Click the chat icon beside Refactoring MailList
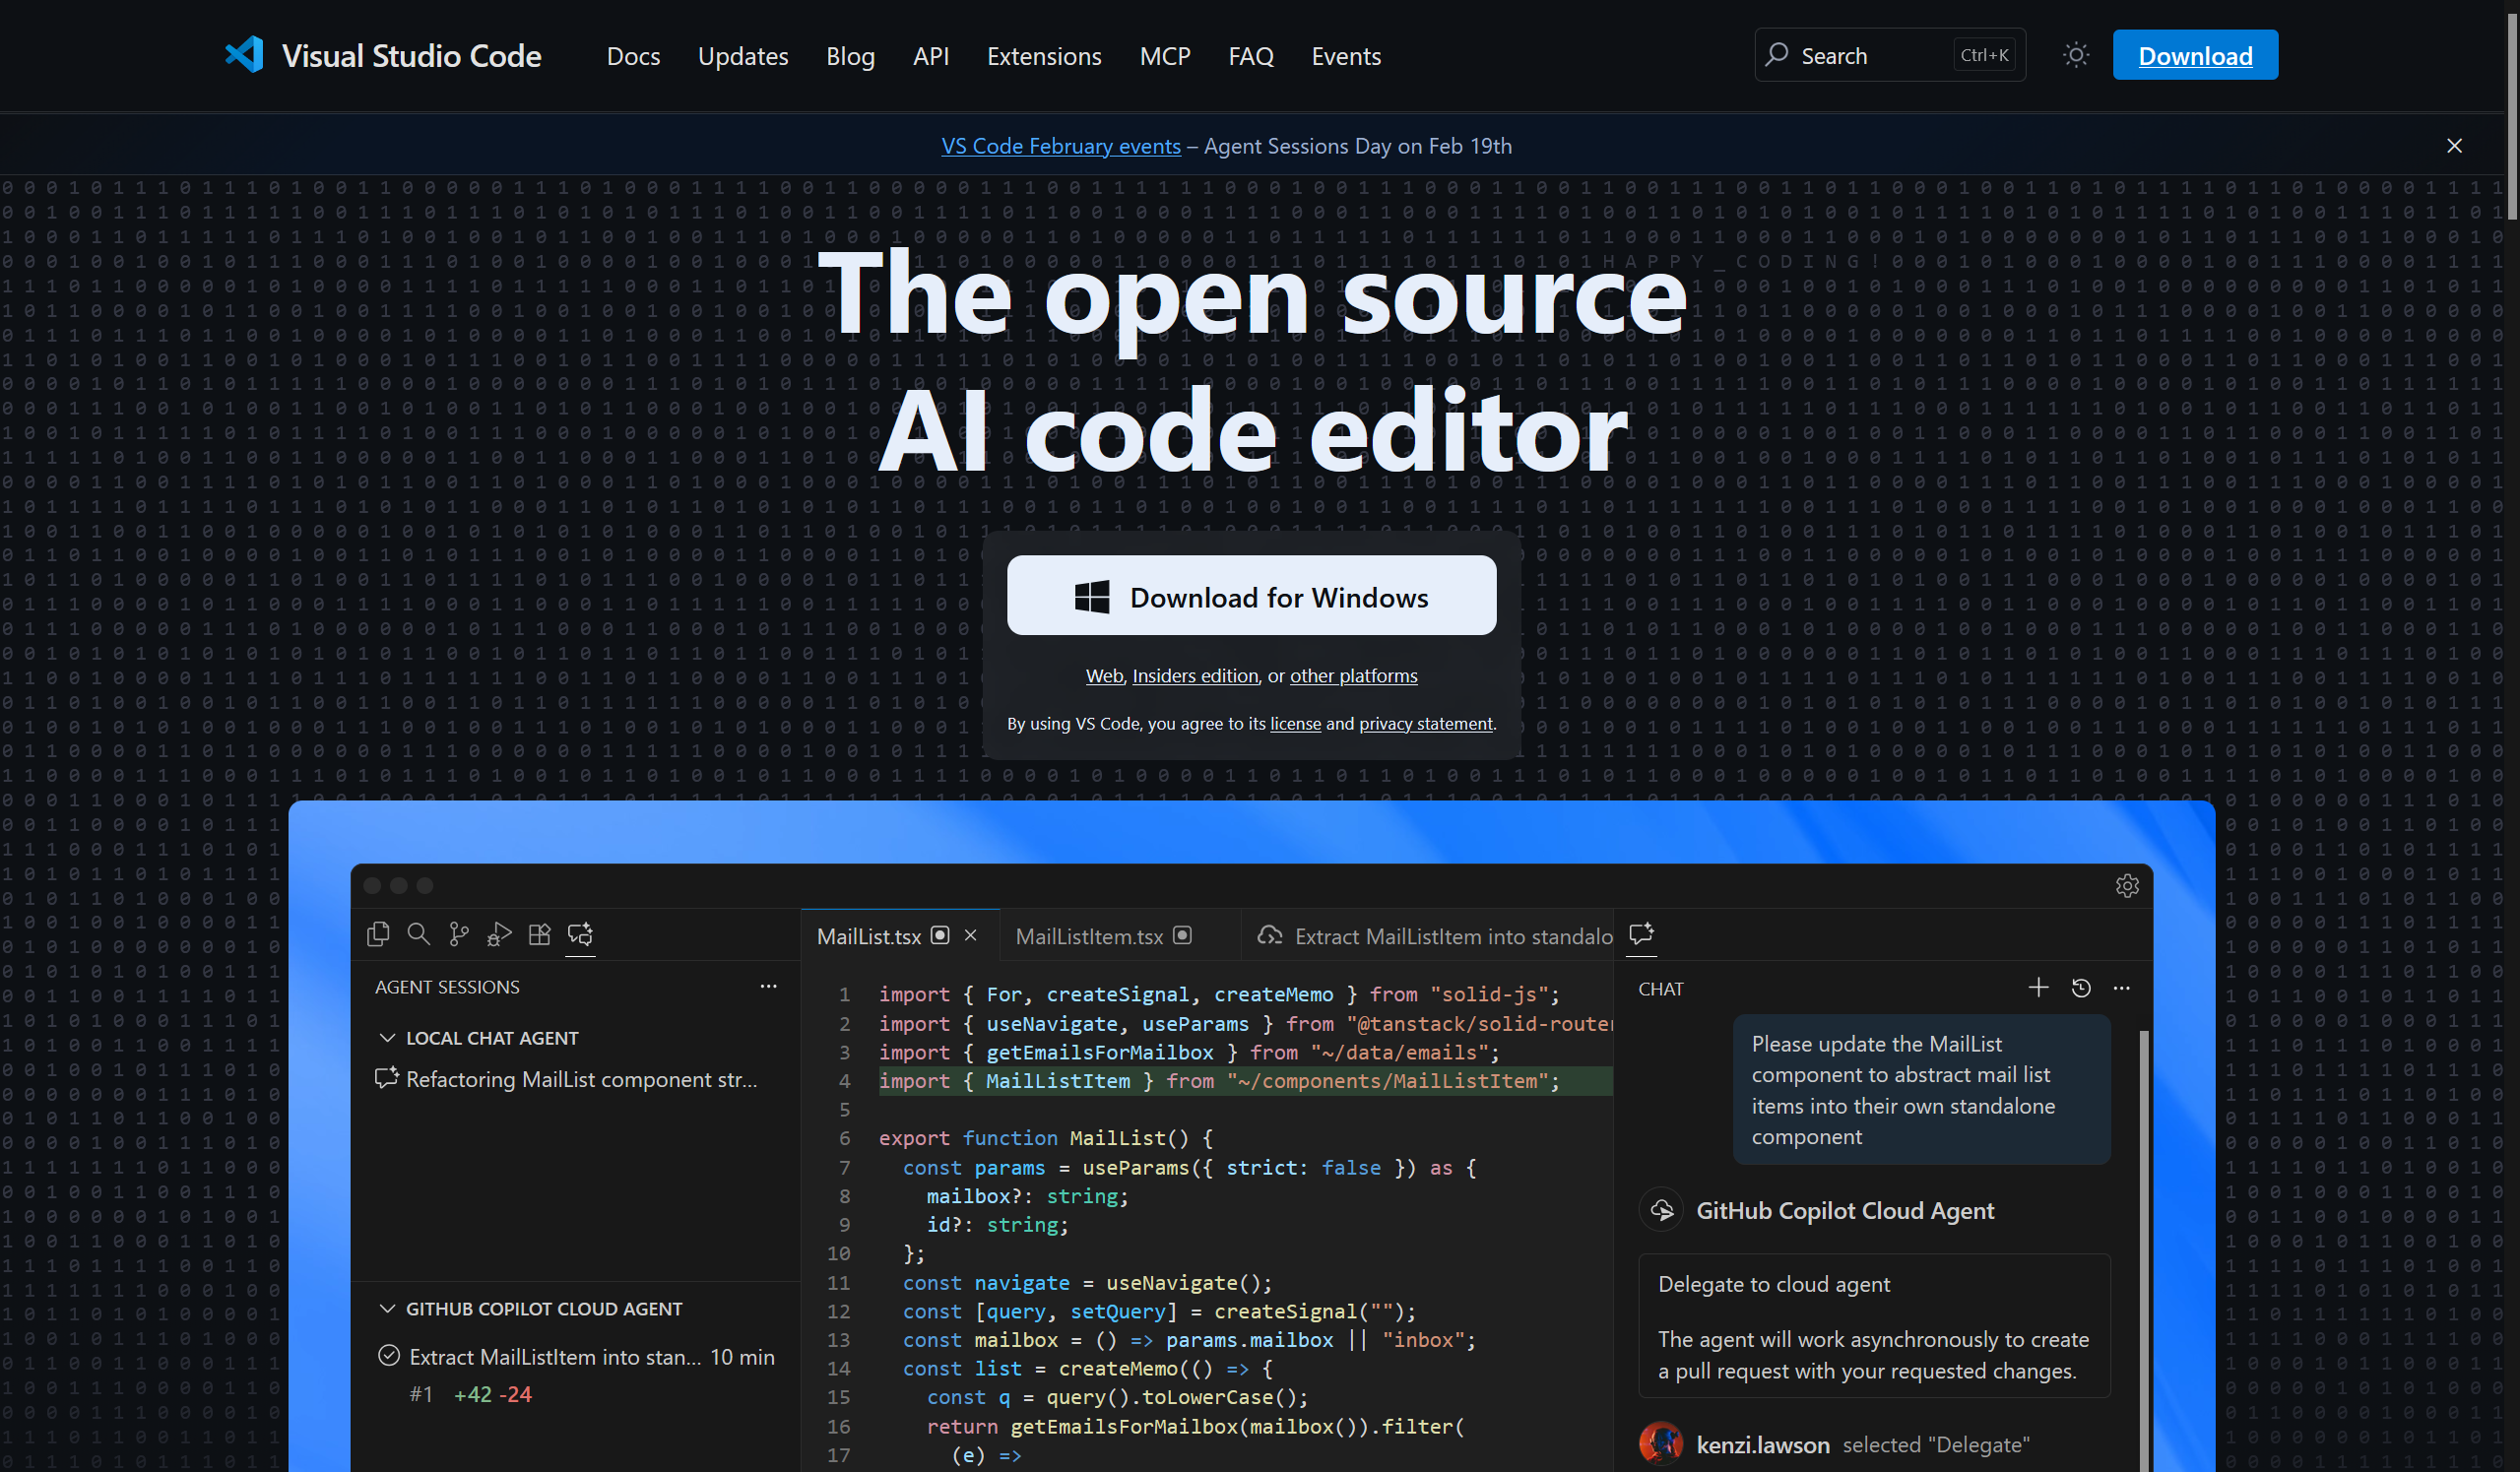This screenshot has width=2520, height=1472. tap(386, 1079)
